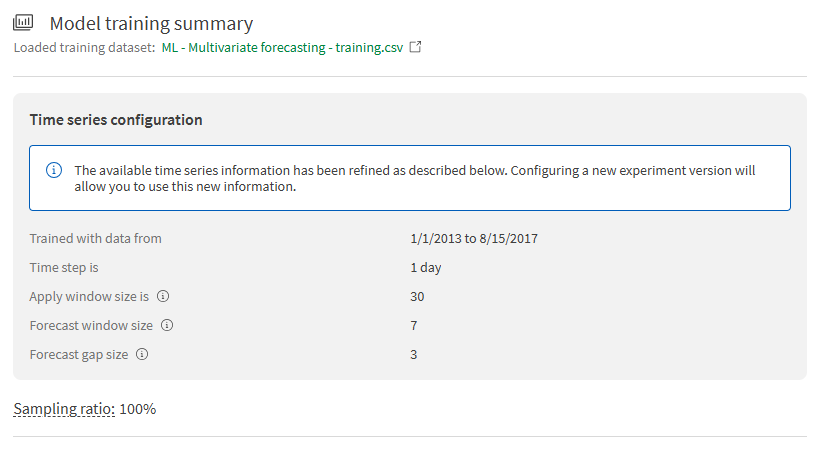Click the info icon next to Forecast gap size
Image resolution: width=822 pixels, height=450 pixels.
click(x=142, y=354)
